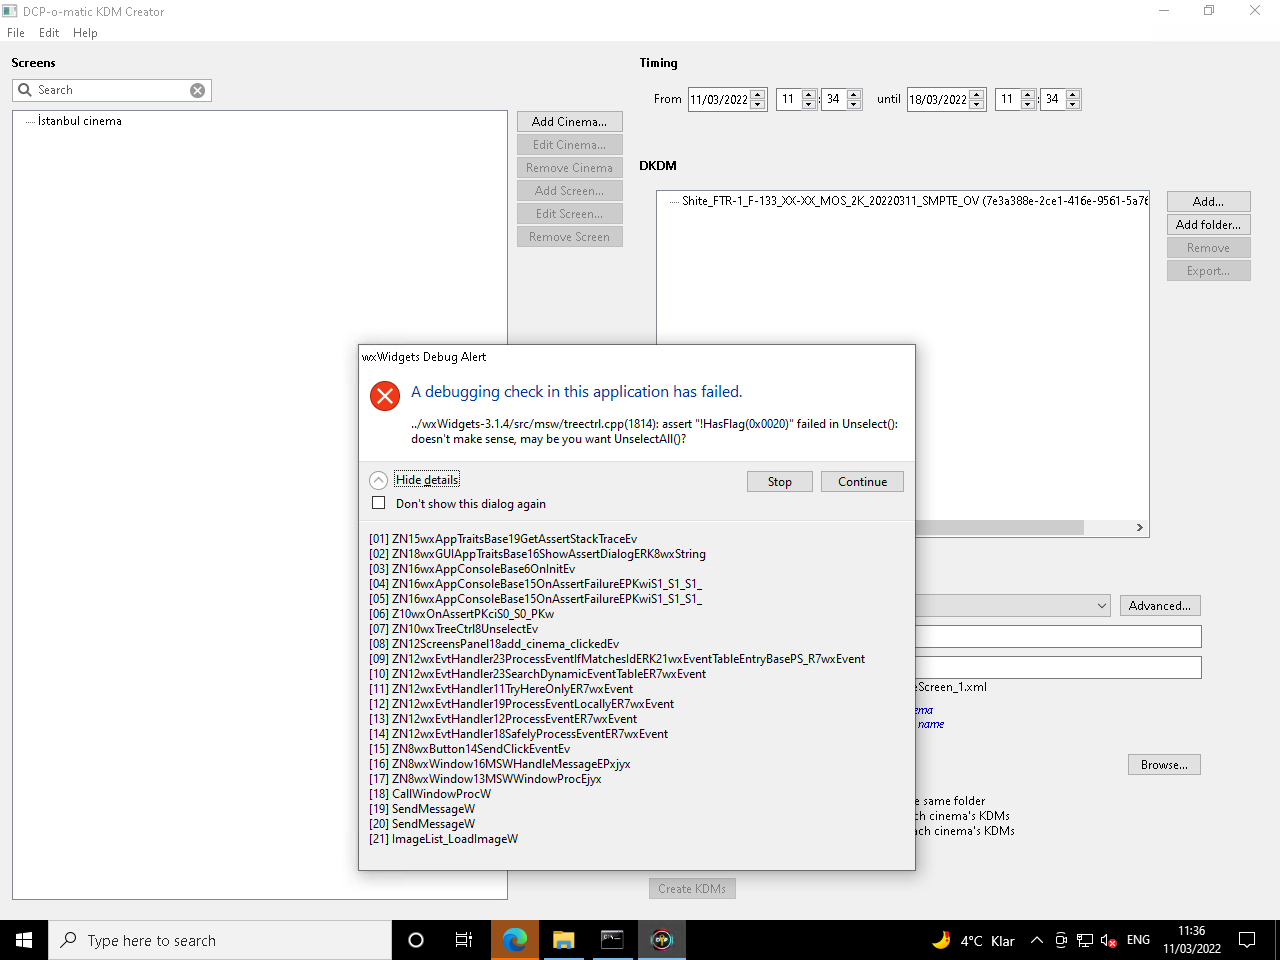Viewport: 1280px width, 960px height.
Task: Open the File menu
Action: (x=16, y=33)
